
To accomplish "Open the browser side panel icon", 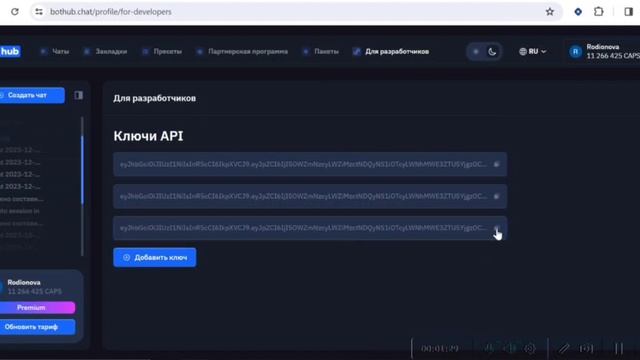I will click(x=629, y=12).
